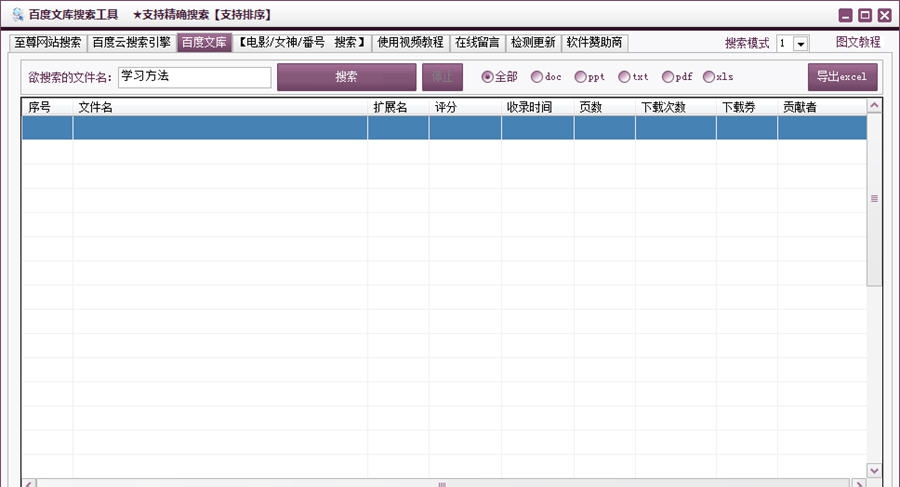Switch to the 百度云搜索引擎 tab
This screenshot has width=900, height=487.
131,42
